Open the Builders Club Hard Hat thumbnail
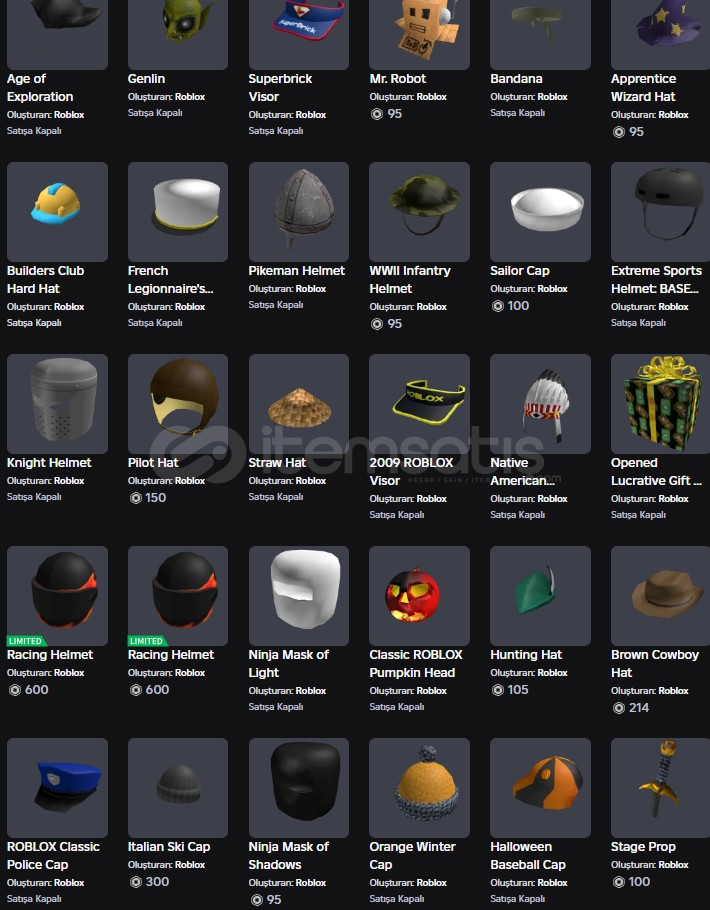 (57, 212)
